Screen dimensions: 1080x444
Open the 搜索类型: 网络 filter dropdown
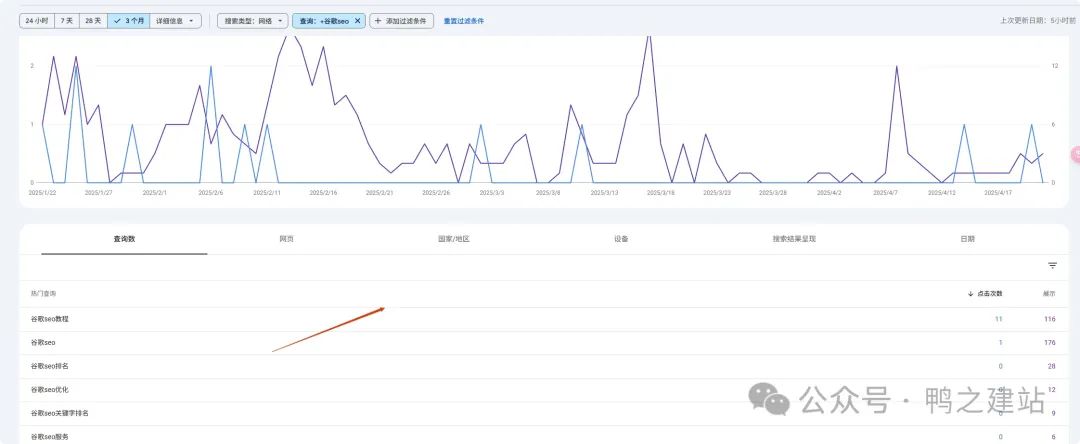253,21
